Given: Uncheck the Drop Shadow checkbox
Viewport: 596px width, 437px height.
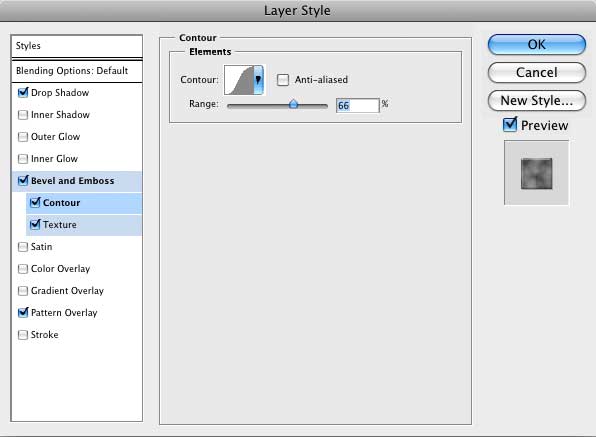Looking at the screenshot, I should click(23, 92).
